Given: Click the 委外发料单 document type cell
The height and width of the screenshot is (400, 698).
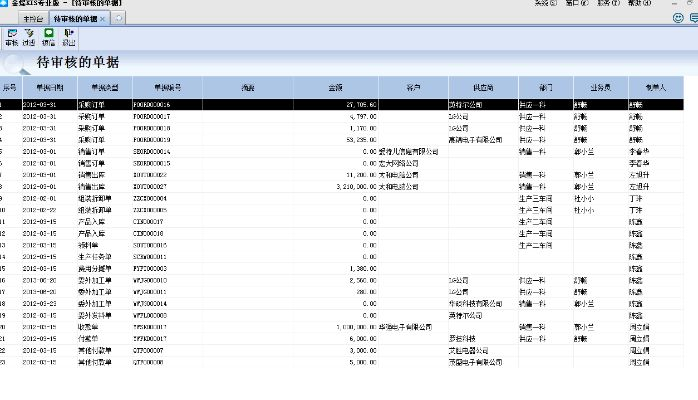Looking at the screenshot, I should coord(95,315).
